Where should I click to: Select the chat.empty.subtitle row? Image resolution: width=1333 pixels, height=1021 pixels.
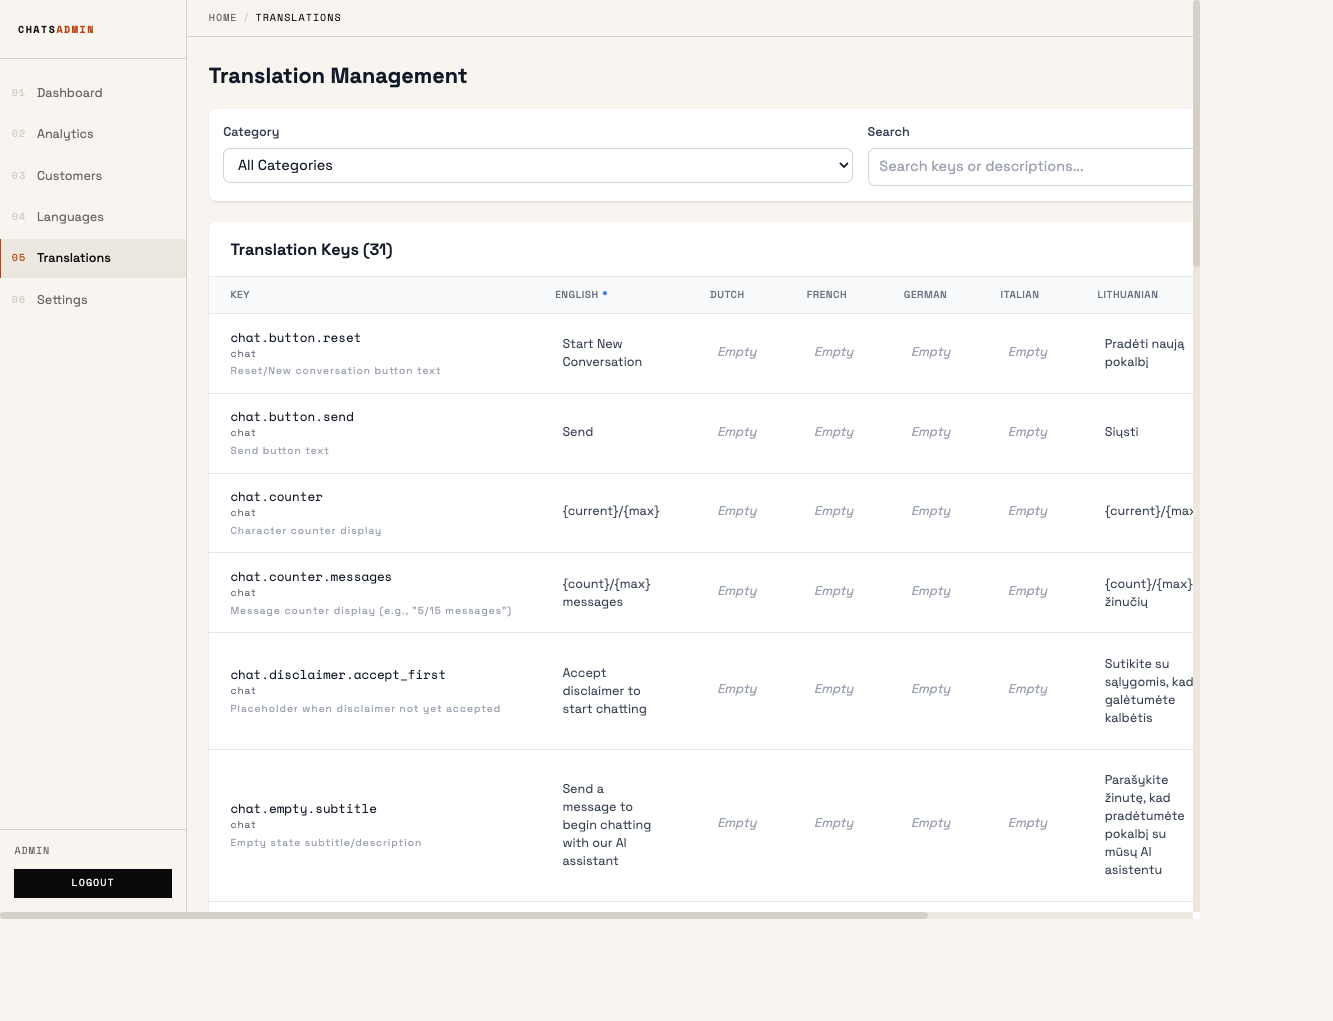(304, 809)
